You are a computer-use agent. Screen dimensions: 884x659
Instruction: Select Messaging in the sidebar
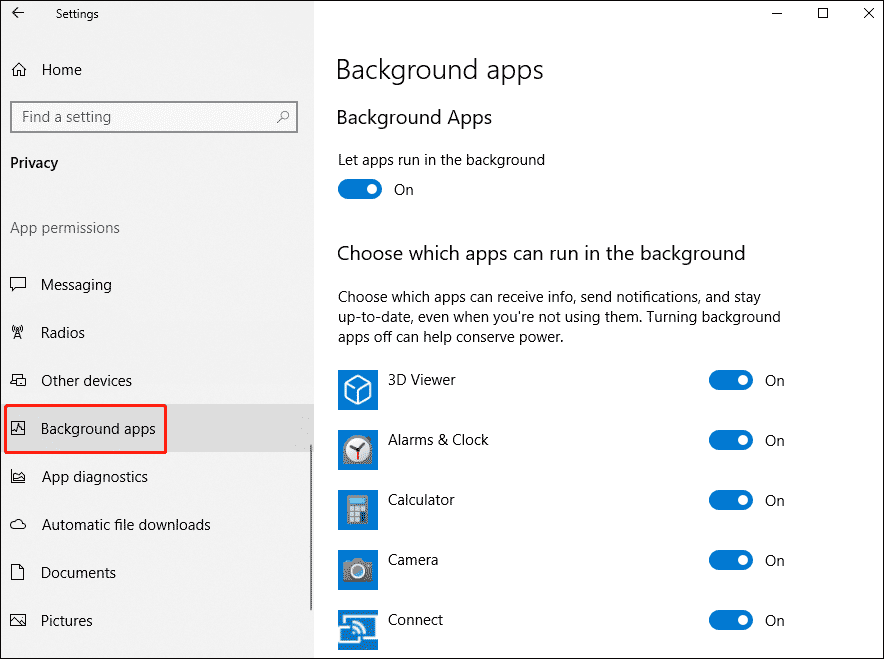tap(157, 284)
